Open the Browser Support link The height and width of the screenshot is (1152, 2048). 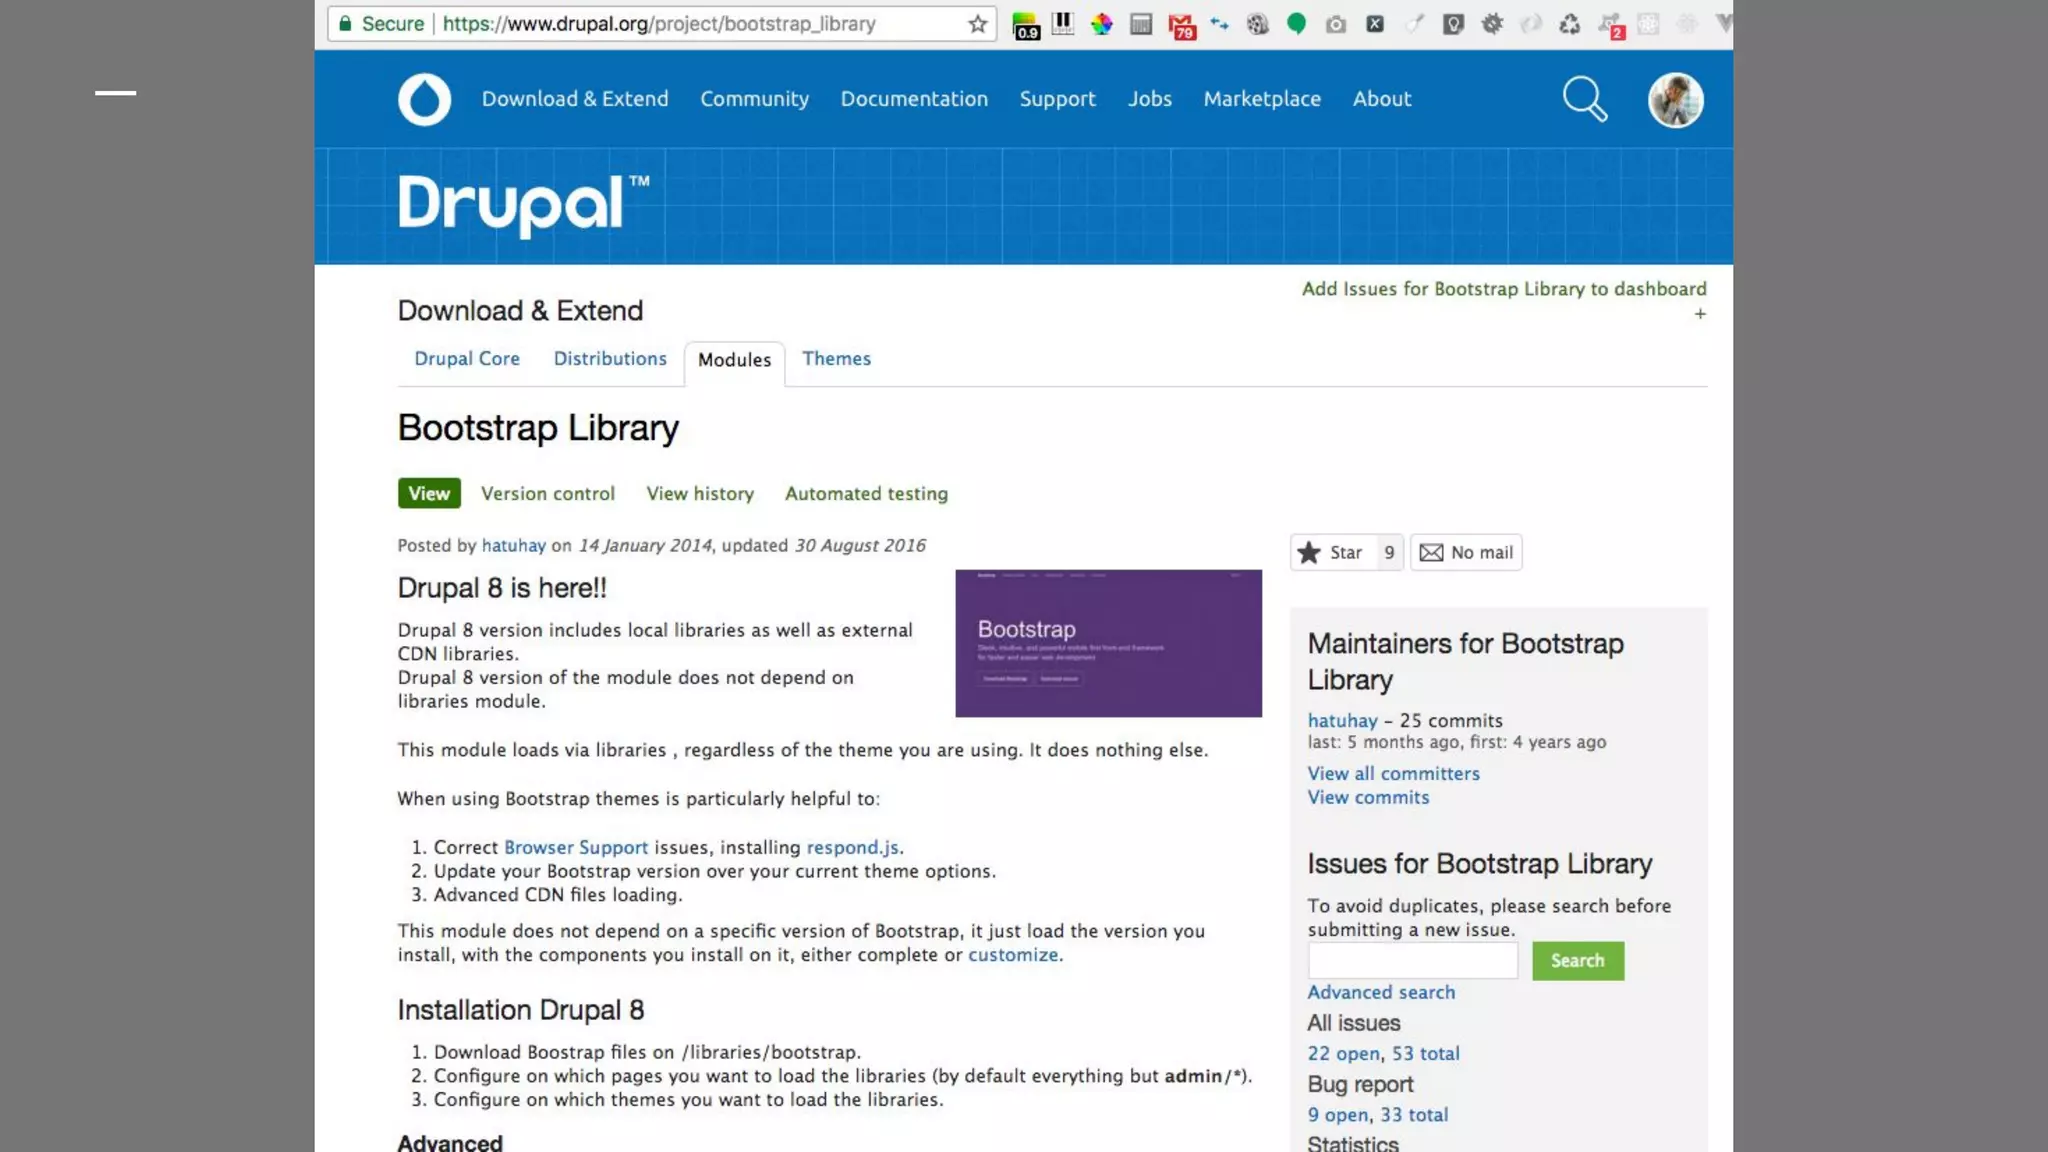[x=576, y=847]
